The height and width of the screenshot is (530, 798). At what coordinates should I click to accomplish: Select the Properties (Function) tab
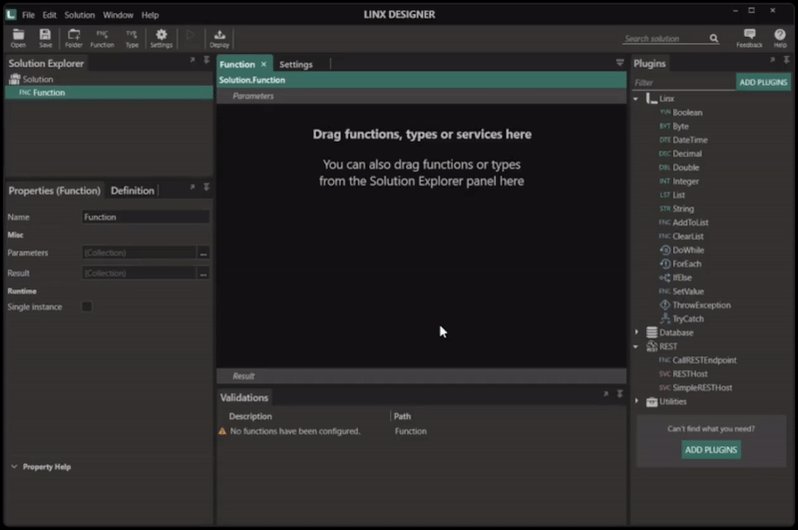coord(54,190)
